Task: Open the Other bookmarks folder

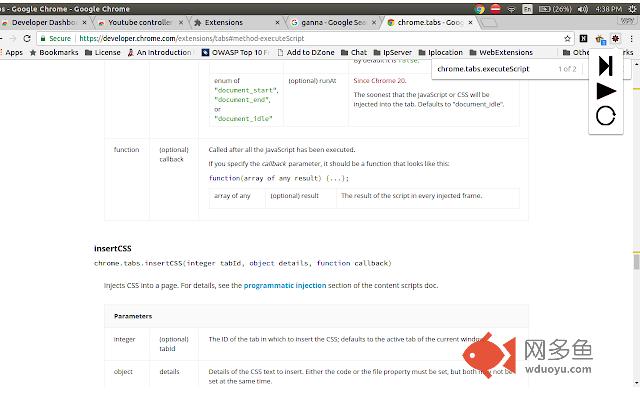Action: click(x=576, y=52)
